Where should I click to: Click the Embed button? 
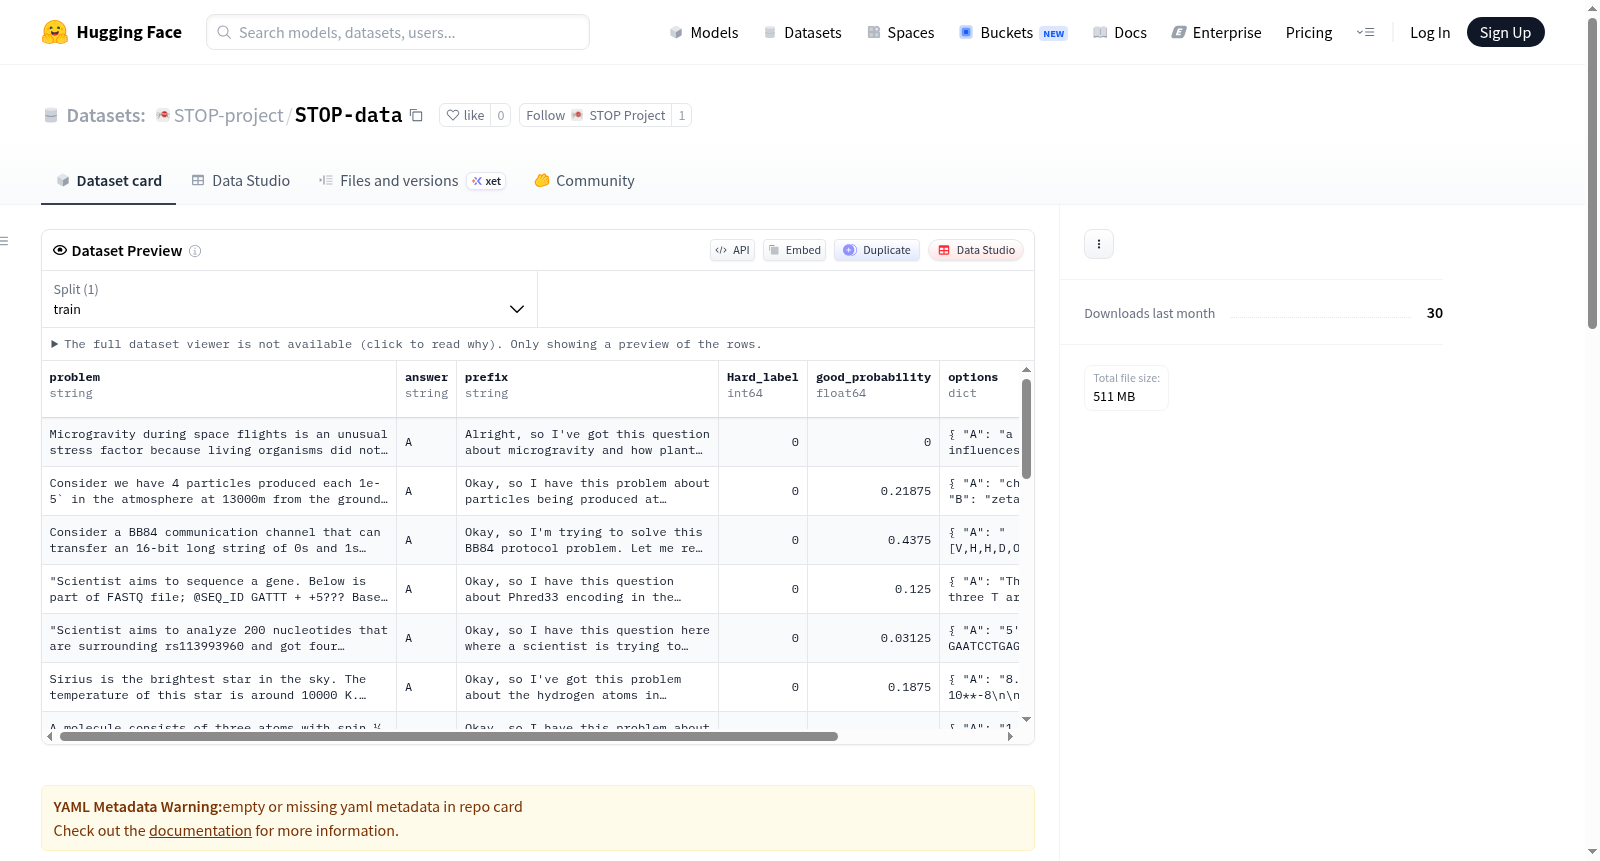(794, 250)
